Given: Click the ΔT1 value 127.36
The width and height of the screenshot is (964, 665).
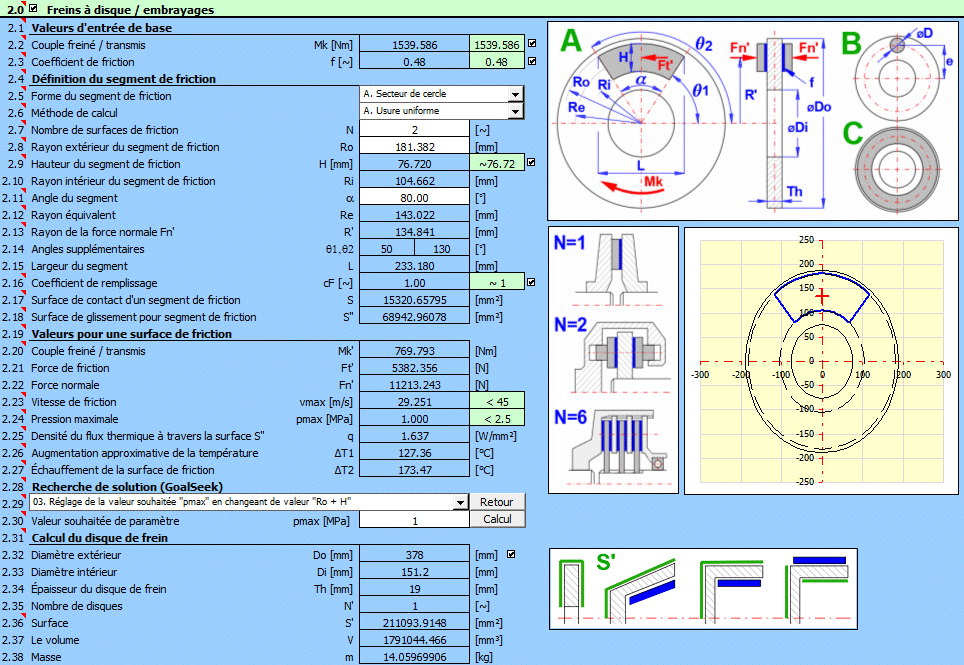Looking at the screenshot, I should click(x=414, y=453).
